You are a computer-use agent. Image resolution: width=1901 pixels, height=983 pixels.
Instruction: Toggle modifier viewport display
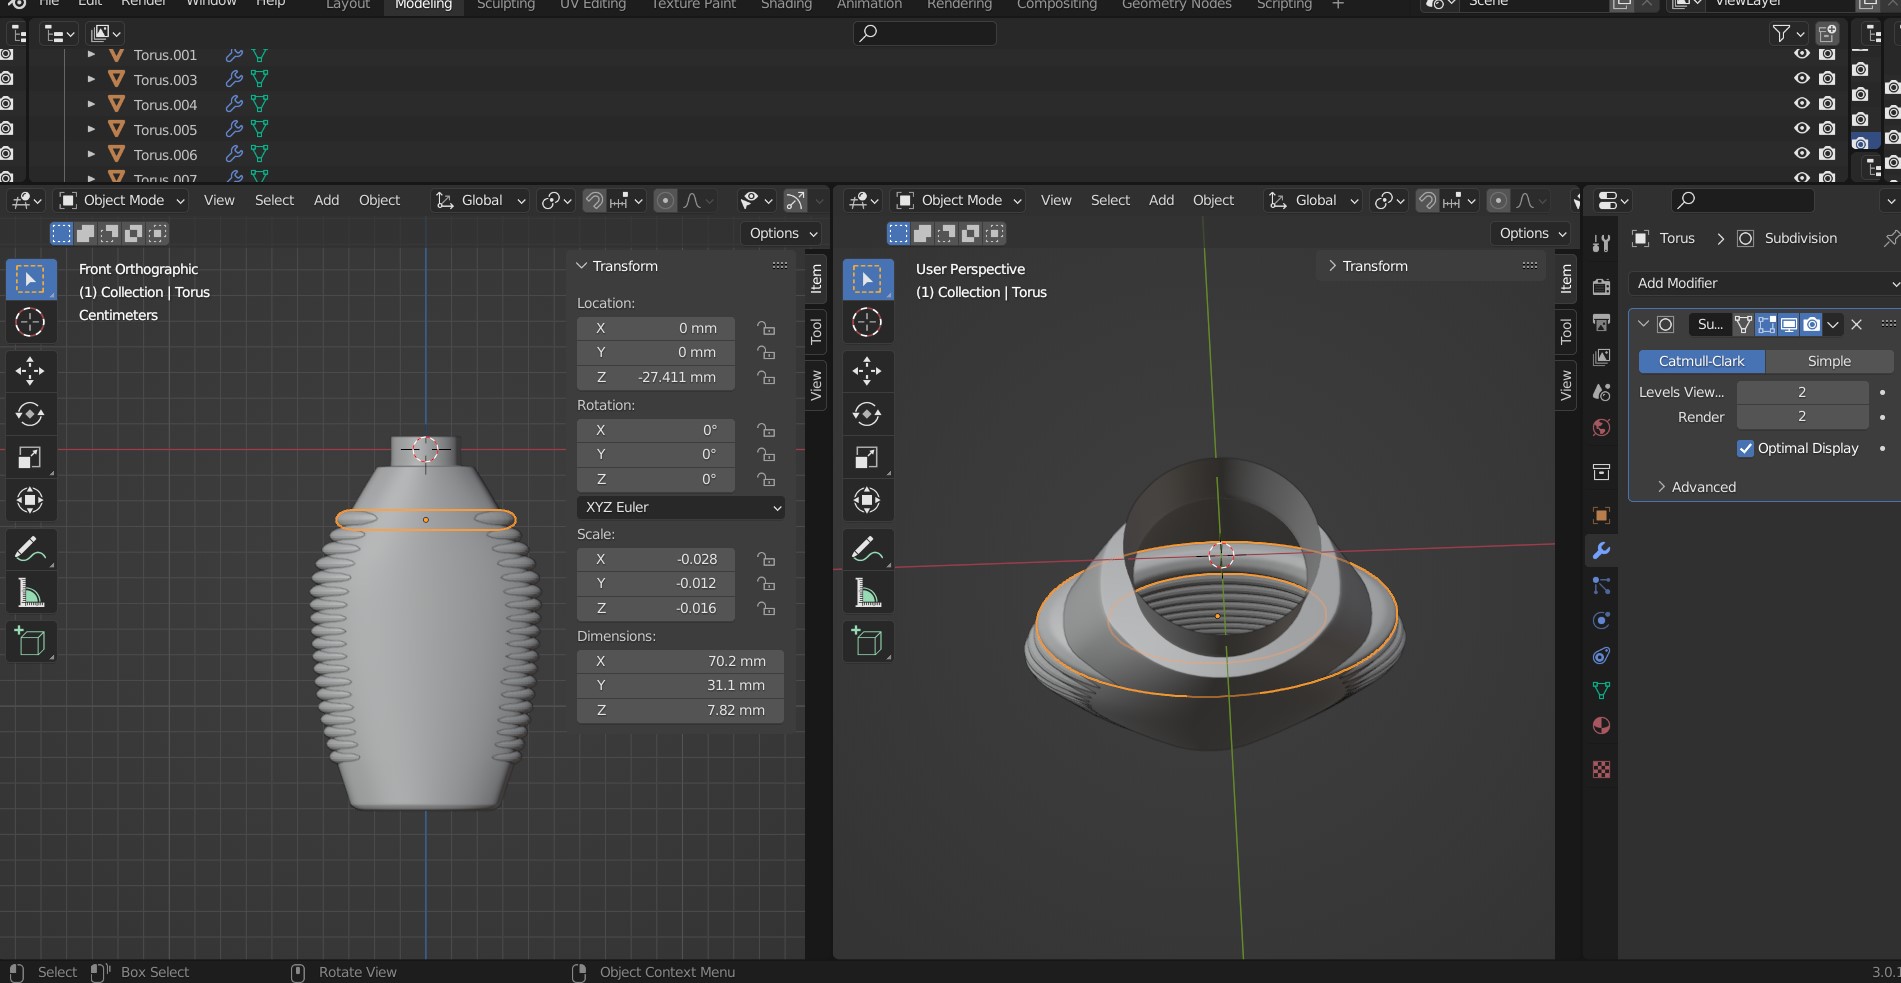pyautogui.click(x=1788, y=324)
